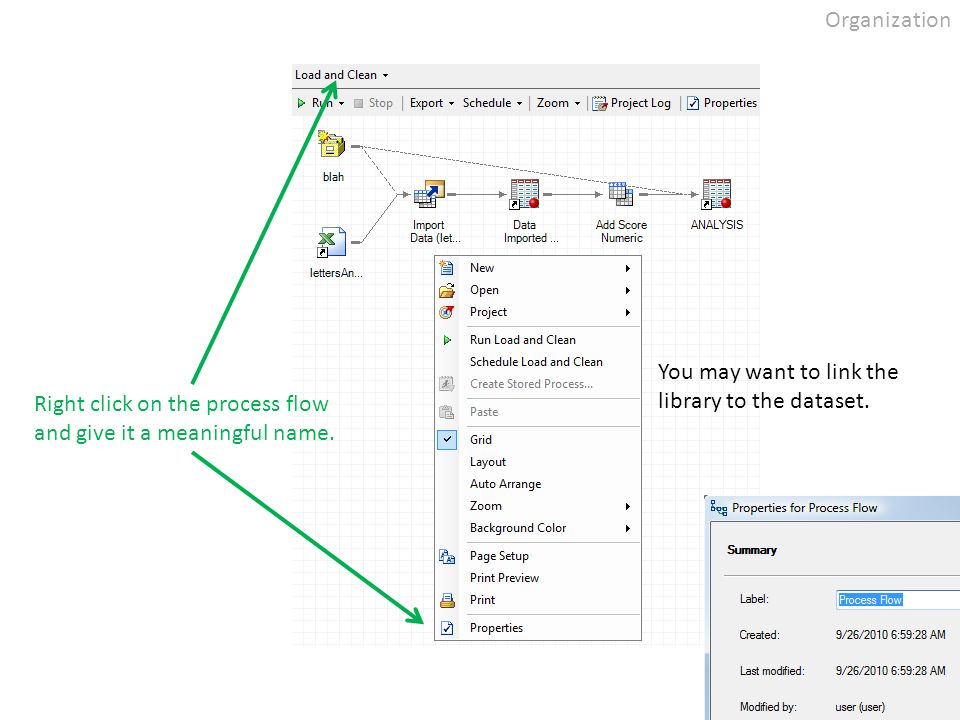Select the blah library node icon

332,145
